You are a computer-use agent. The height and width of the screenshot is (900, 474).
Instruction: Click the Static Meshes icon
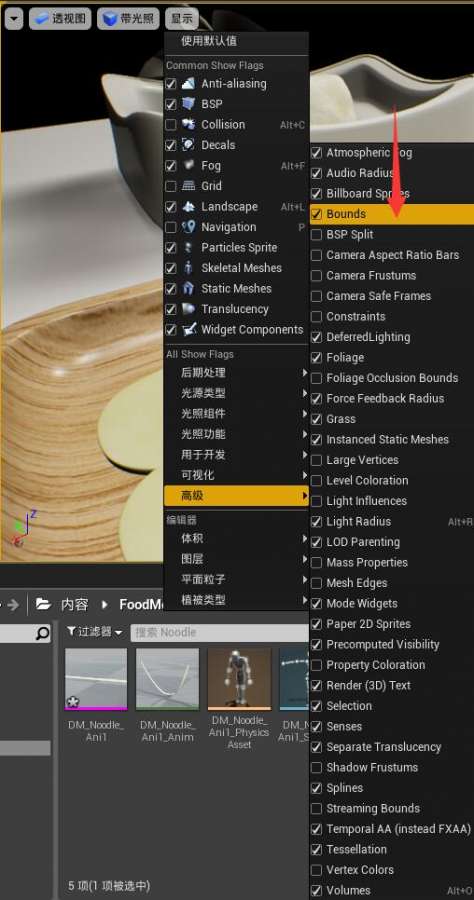(188, 289)
